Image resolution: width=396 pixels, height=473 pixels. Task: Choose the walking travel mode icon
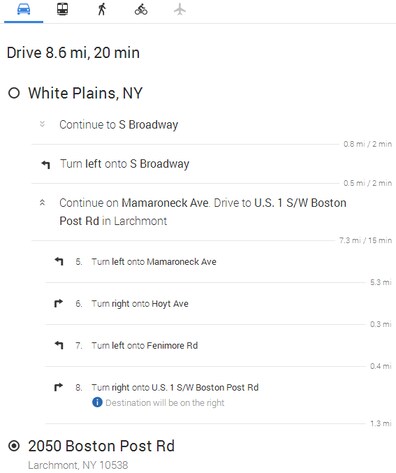102,9
